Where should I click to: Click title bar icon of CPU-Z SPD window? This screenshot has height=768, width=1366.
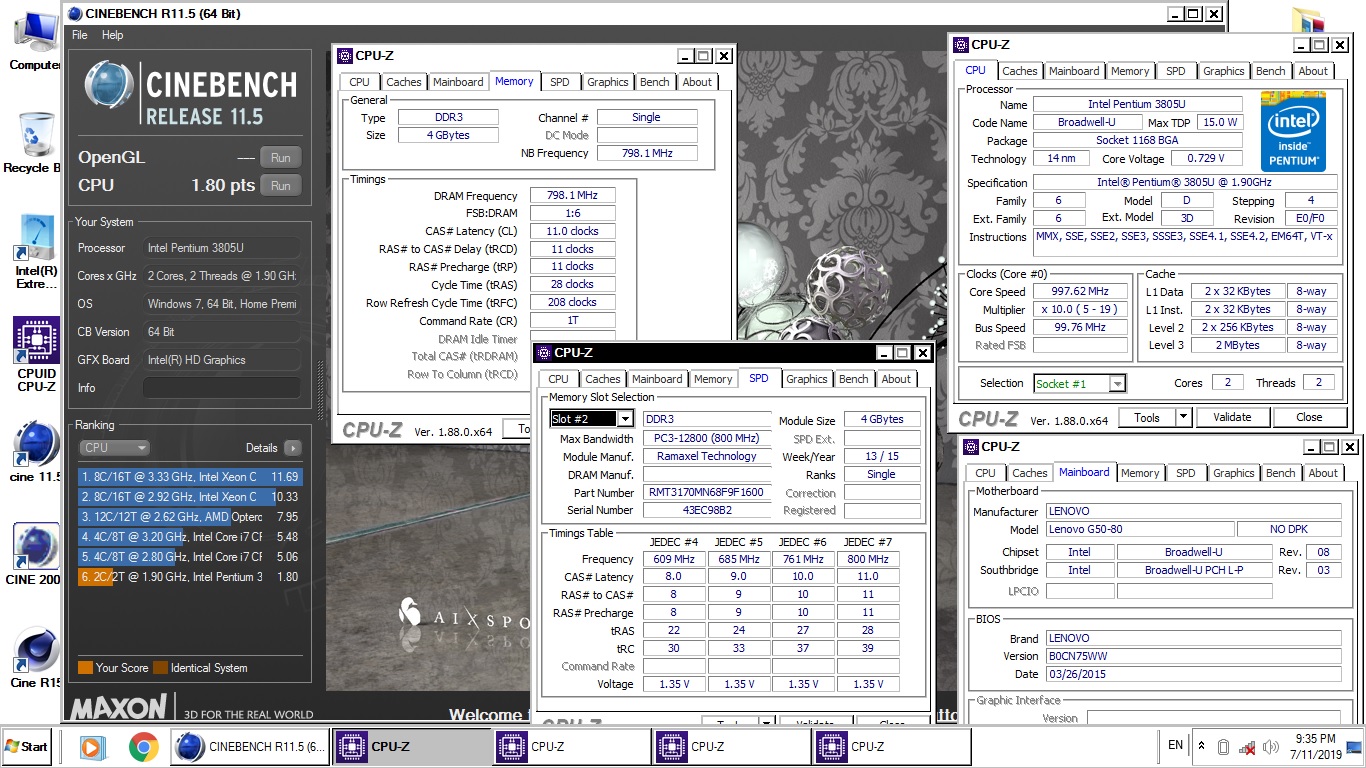tap(543, 352)
